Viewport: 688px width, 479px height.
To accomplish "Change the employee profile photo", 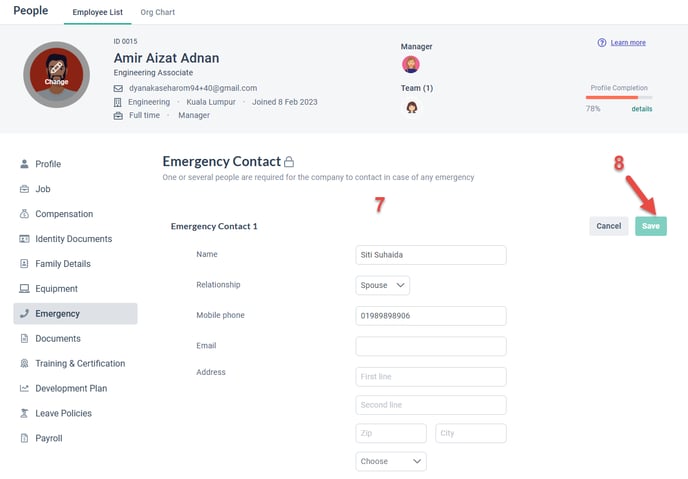I will 57,75.
